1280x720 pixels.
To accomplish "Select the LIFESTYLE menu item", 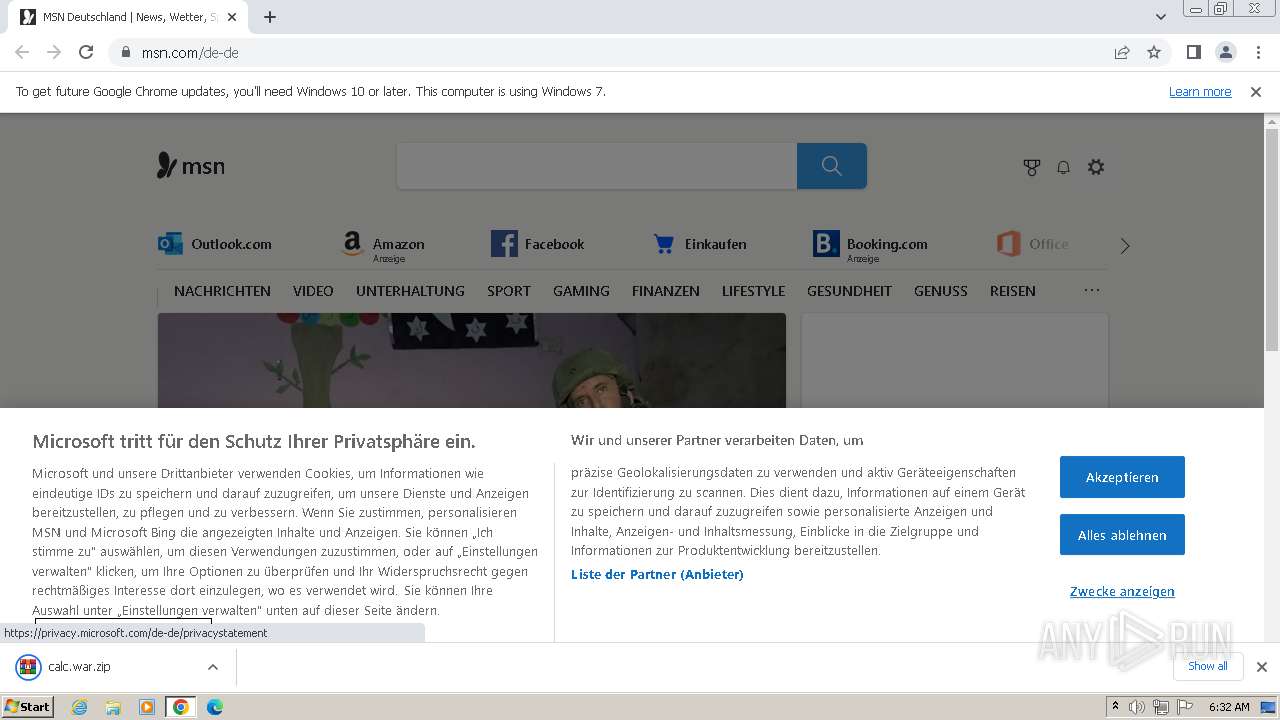I will [x=753, y=291].
